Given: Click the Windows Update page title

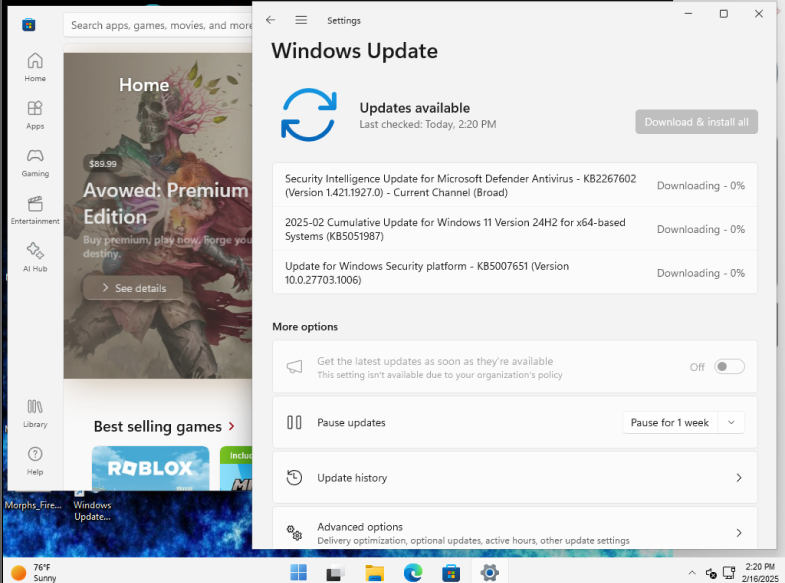Looking at the screenshot, I should [354, 51].
